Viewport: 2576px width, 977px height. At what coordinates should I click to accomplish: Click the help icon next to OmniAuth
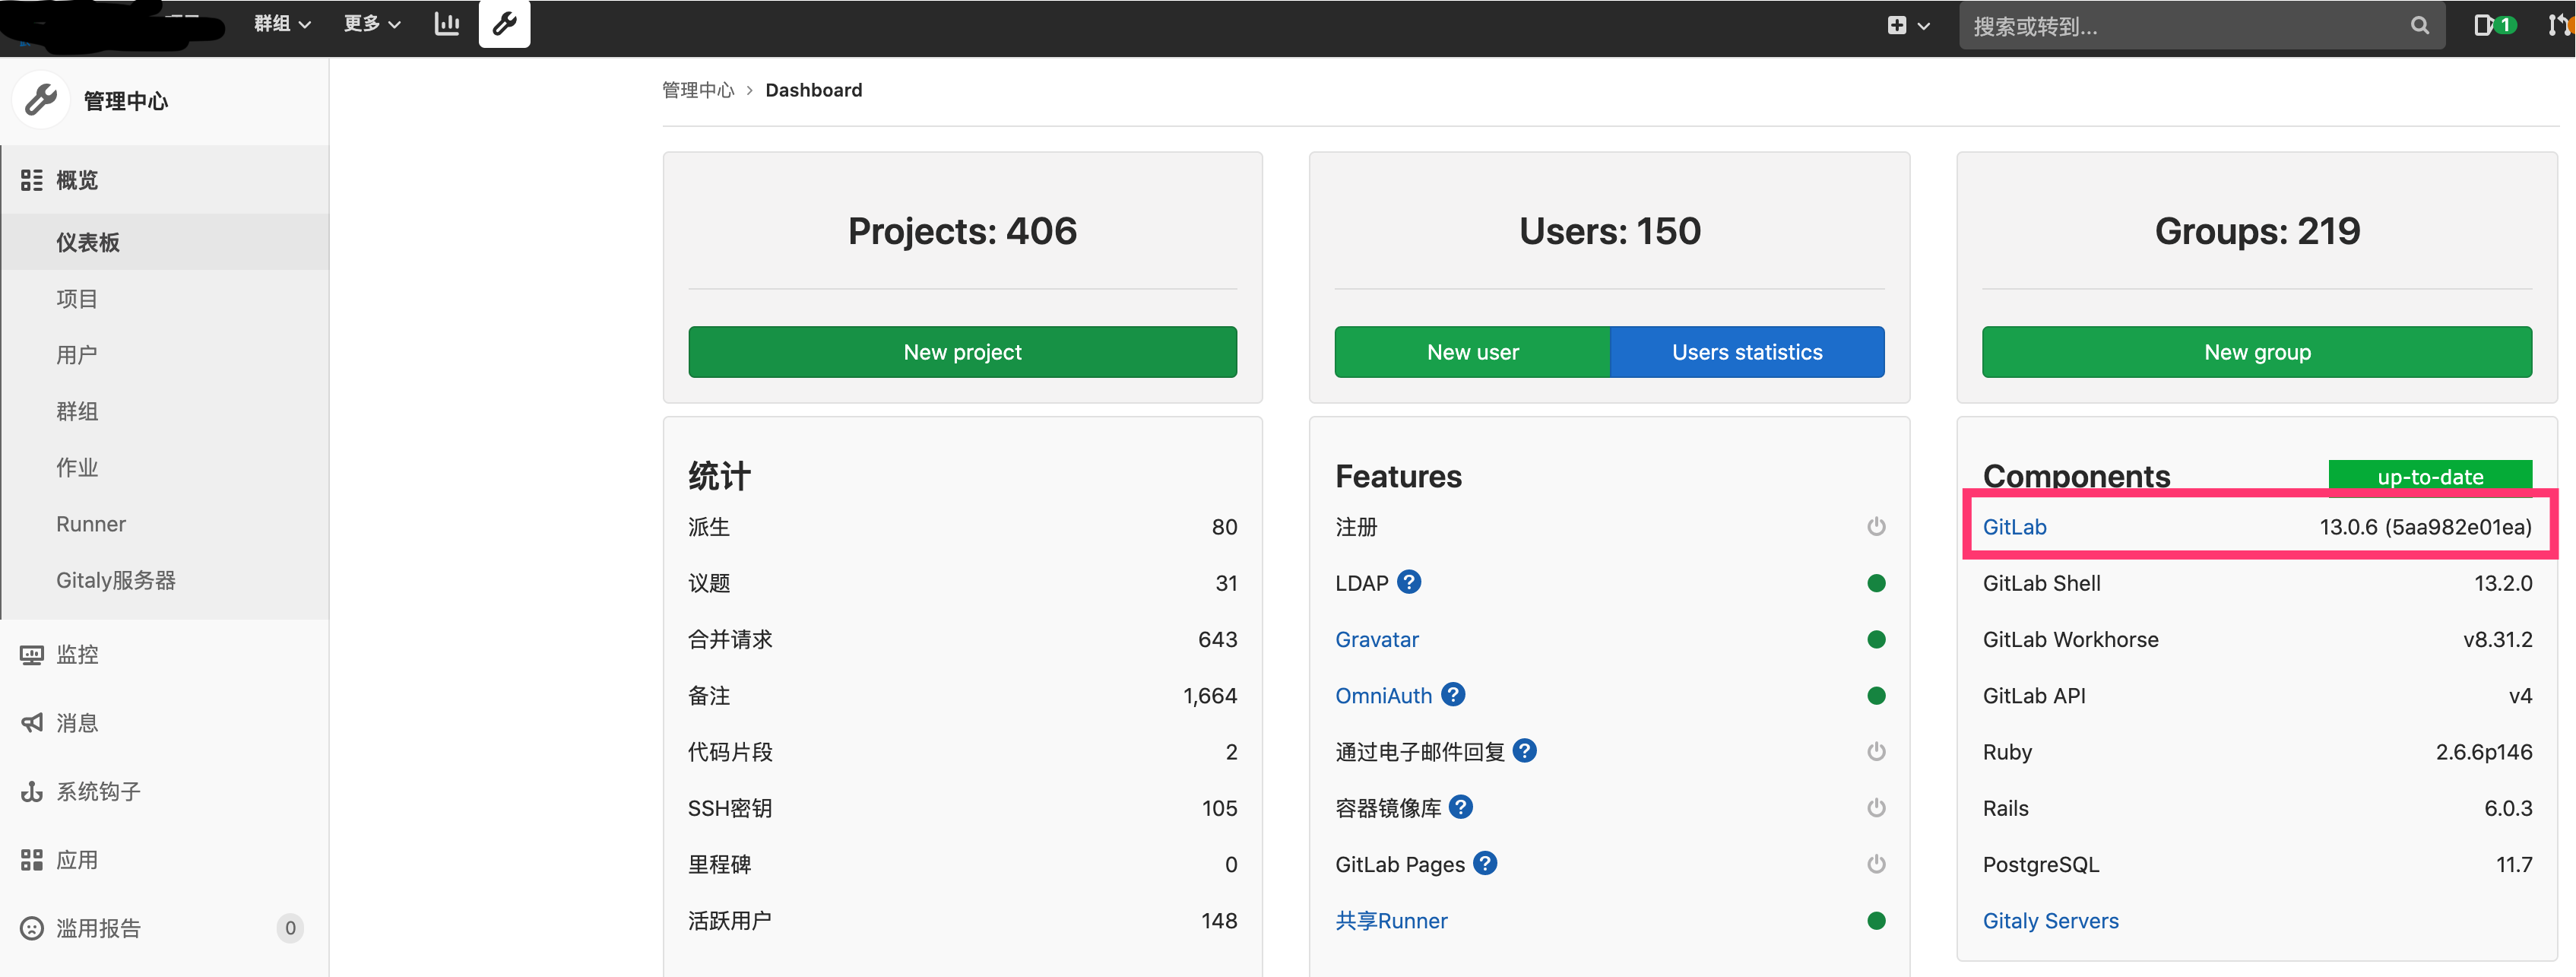(1453, 694)
